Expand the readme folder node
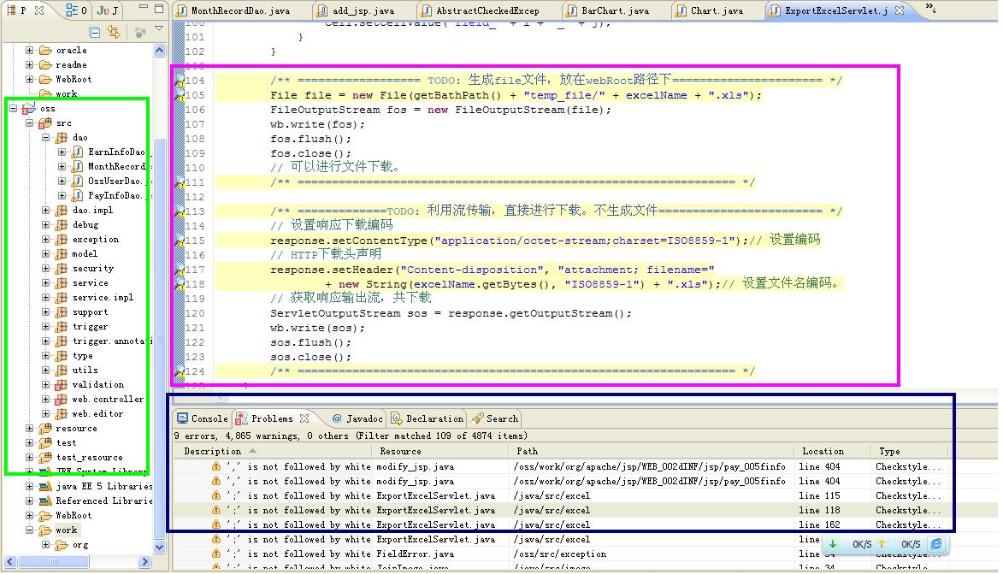The width and height of the screenshot is (1004, 574). [x=29, y=65]
